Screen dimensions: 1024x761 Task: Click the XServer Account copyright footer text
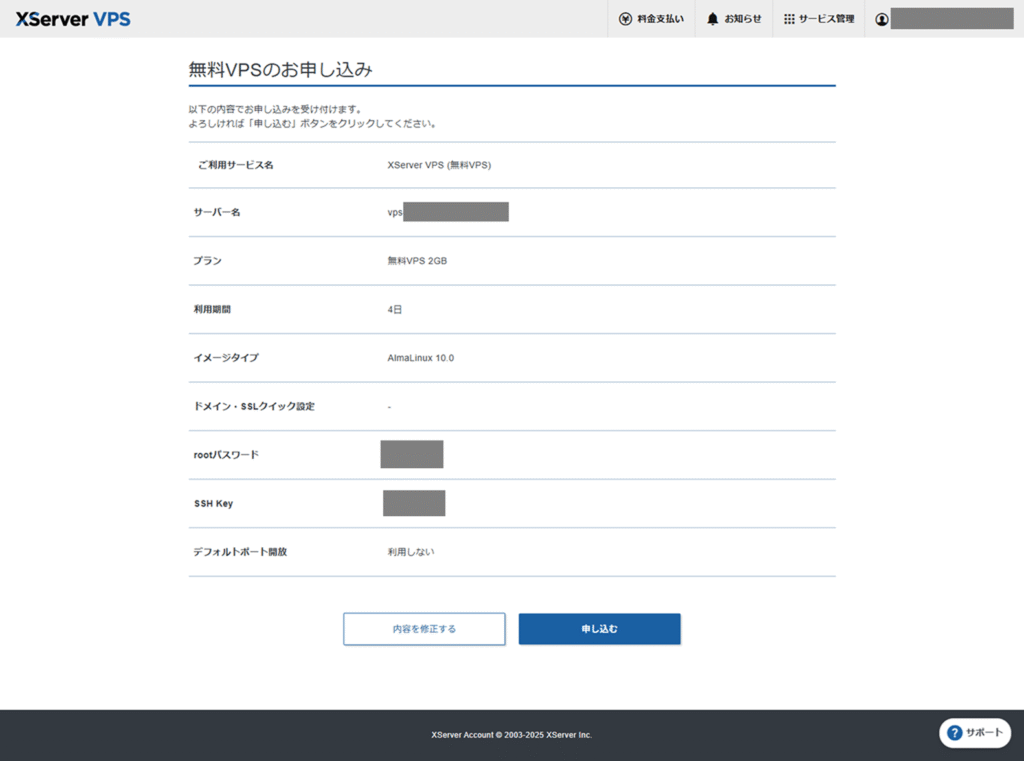511,735
